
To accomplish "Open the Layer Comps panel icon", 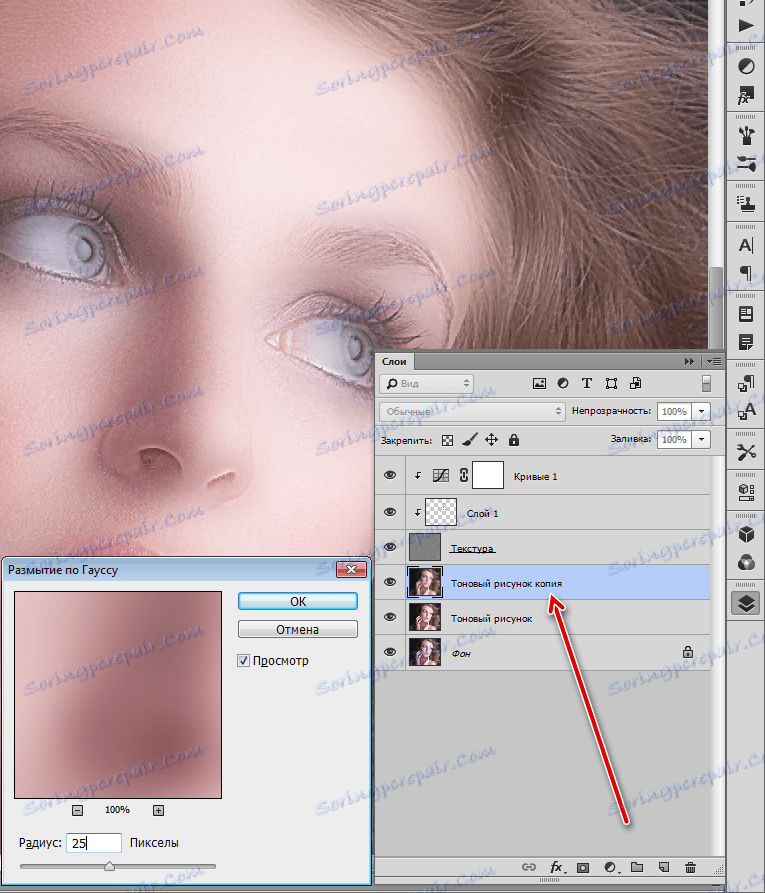I will coord(746,314).
